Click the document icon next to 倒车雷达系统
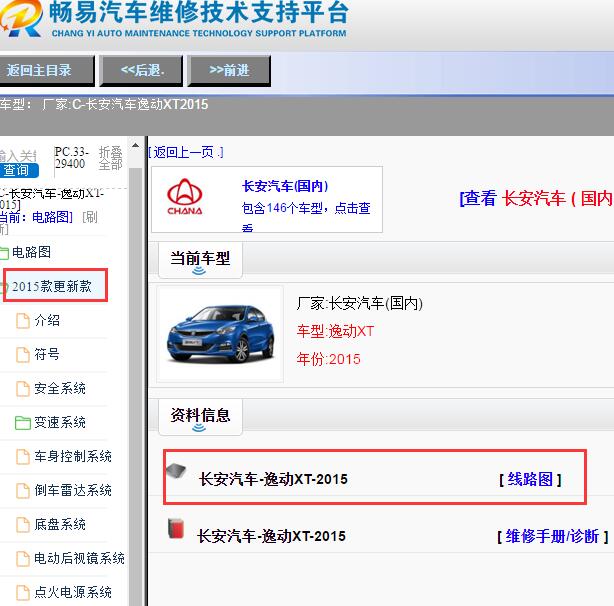Image resolution: width=614 pixels, height=606 pixels. pyautogui.click(x=23, y=491)
